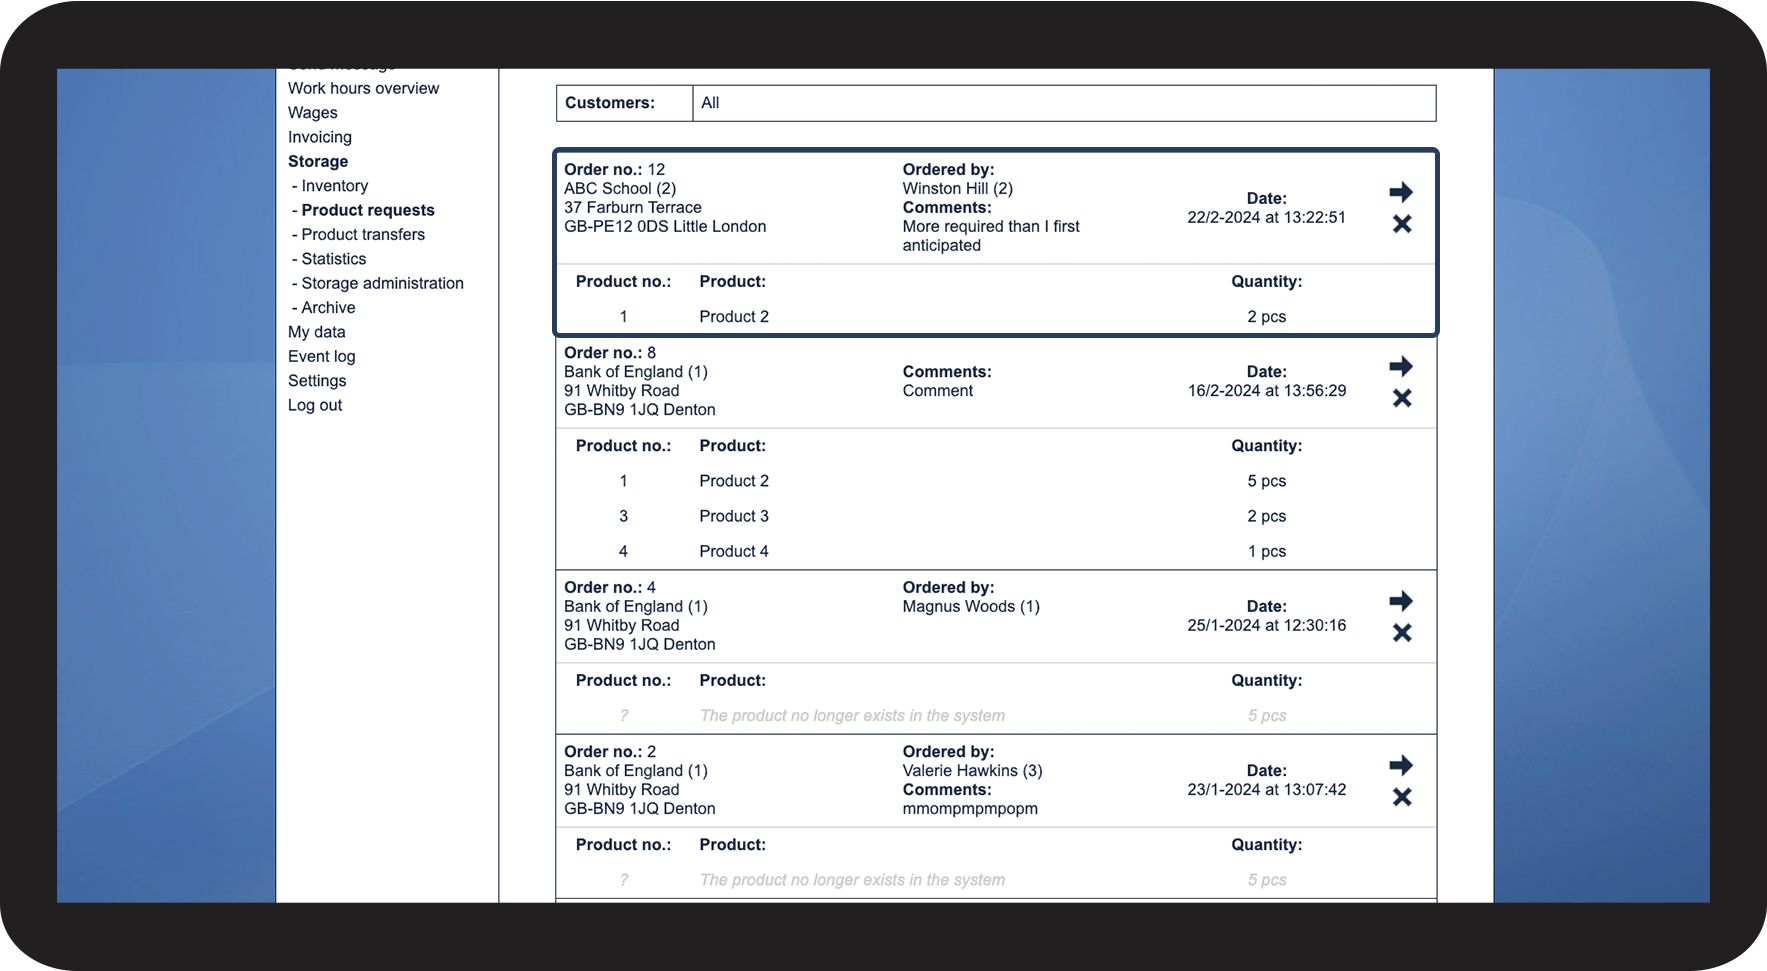
Task: Click the arrow icon for order no. 4
Action: [1401, 601]
